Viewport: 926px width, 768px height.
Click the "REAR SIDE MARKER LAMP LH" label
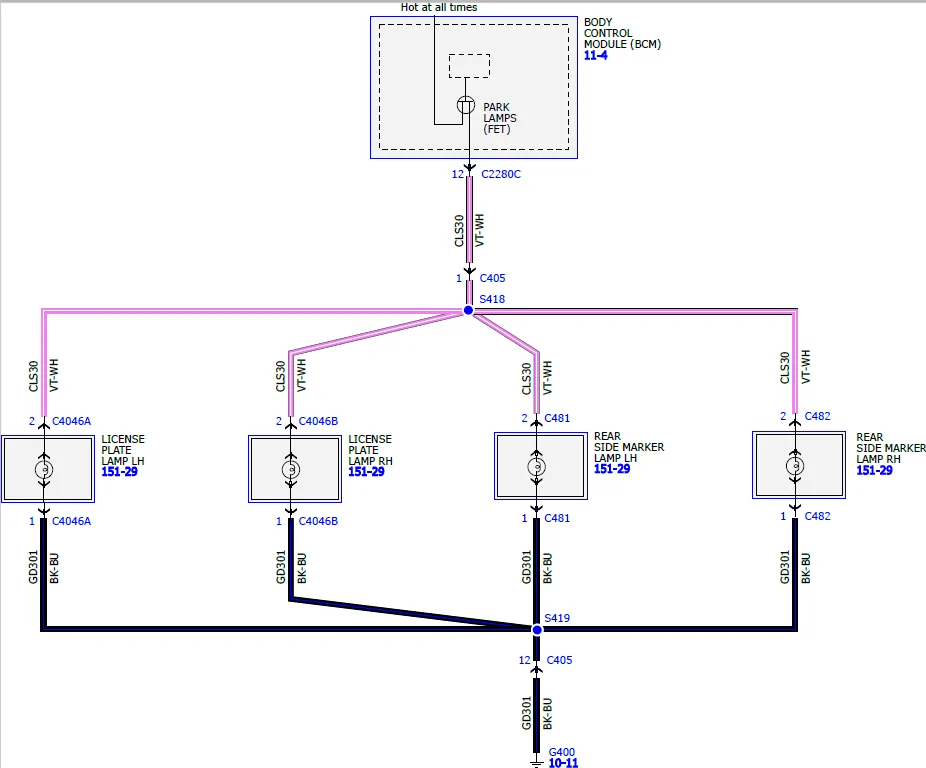(629, 447)
